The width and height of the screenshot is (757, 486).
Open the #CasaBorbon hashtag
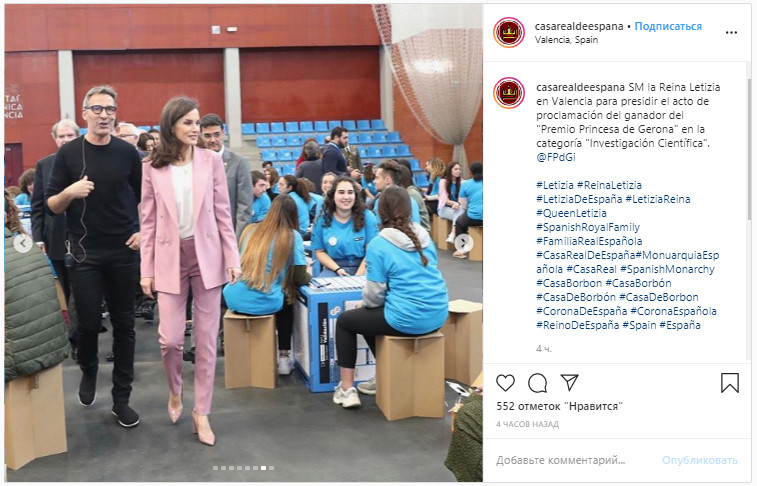[569, 283]
